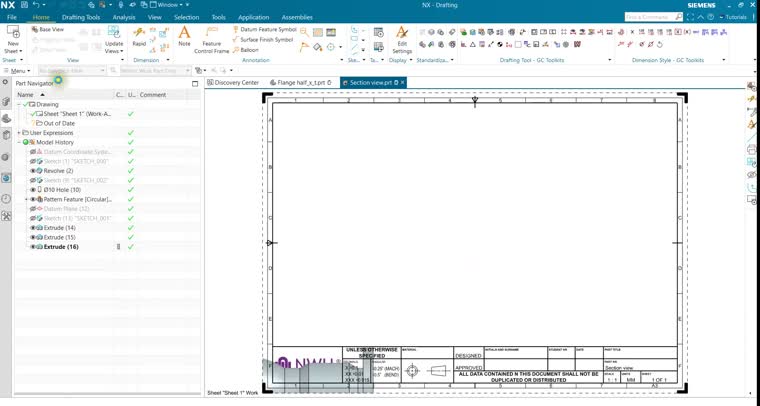
Task: Open the Menu dropdown
Action: pyautogui.click(x=17, y=71)
